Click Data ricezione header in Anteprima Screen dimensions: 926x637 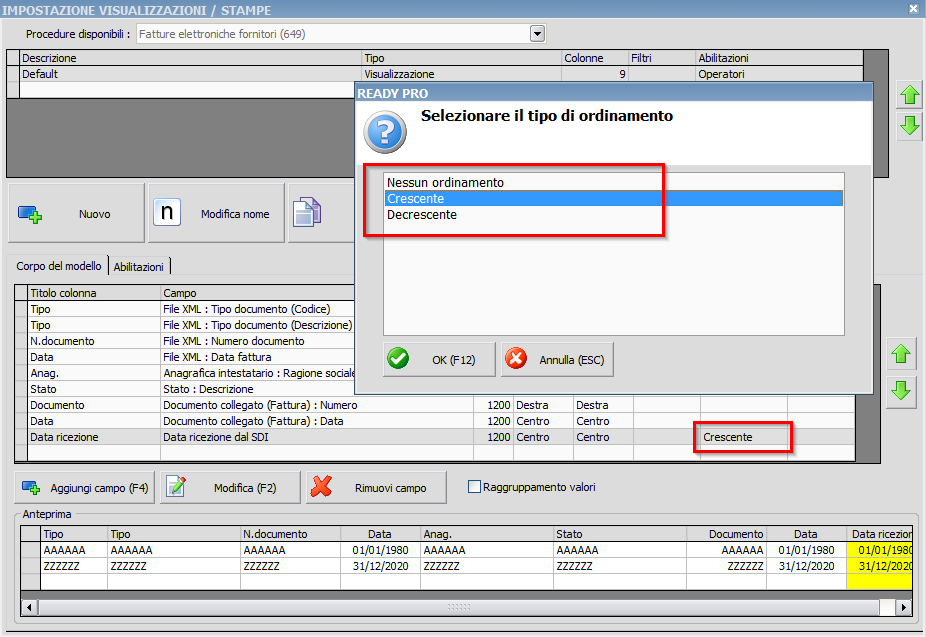880,534
